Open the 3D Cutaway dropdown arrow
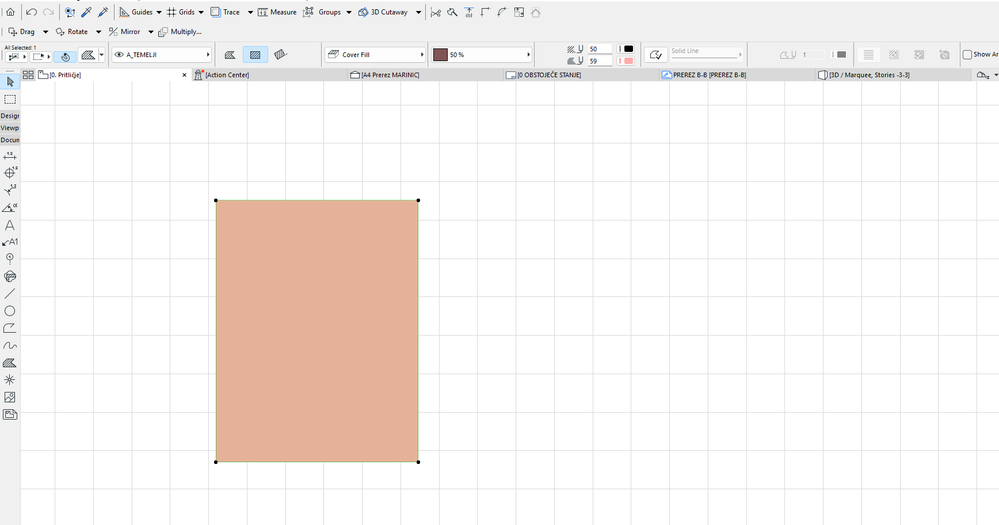 [419, 12]
